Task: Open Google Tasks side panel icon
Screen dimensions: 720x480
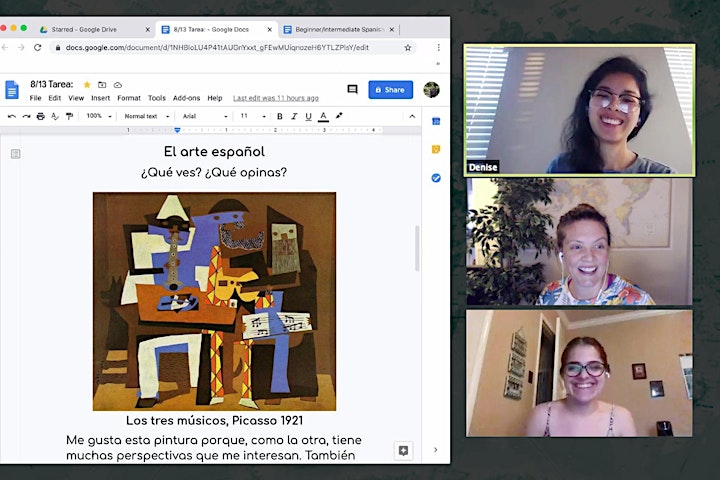Action: [436, 178]
